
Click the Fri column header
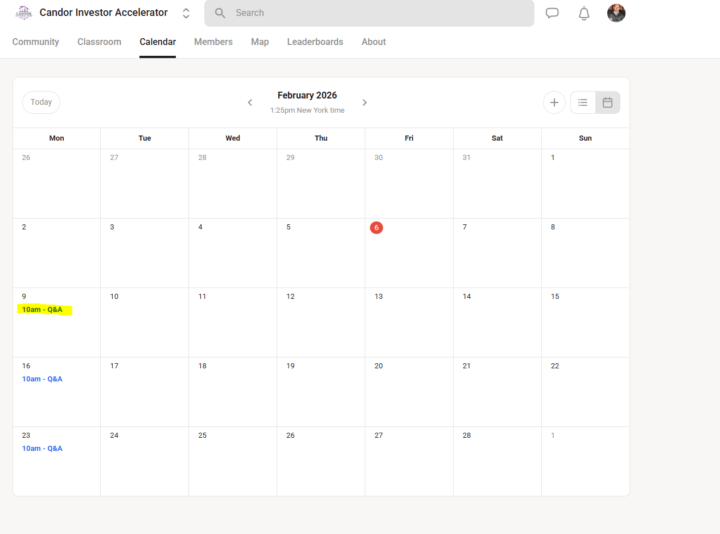pyautogui.click(x=409, y=138)
